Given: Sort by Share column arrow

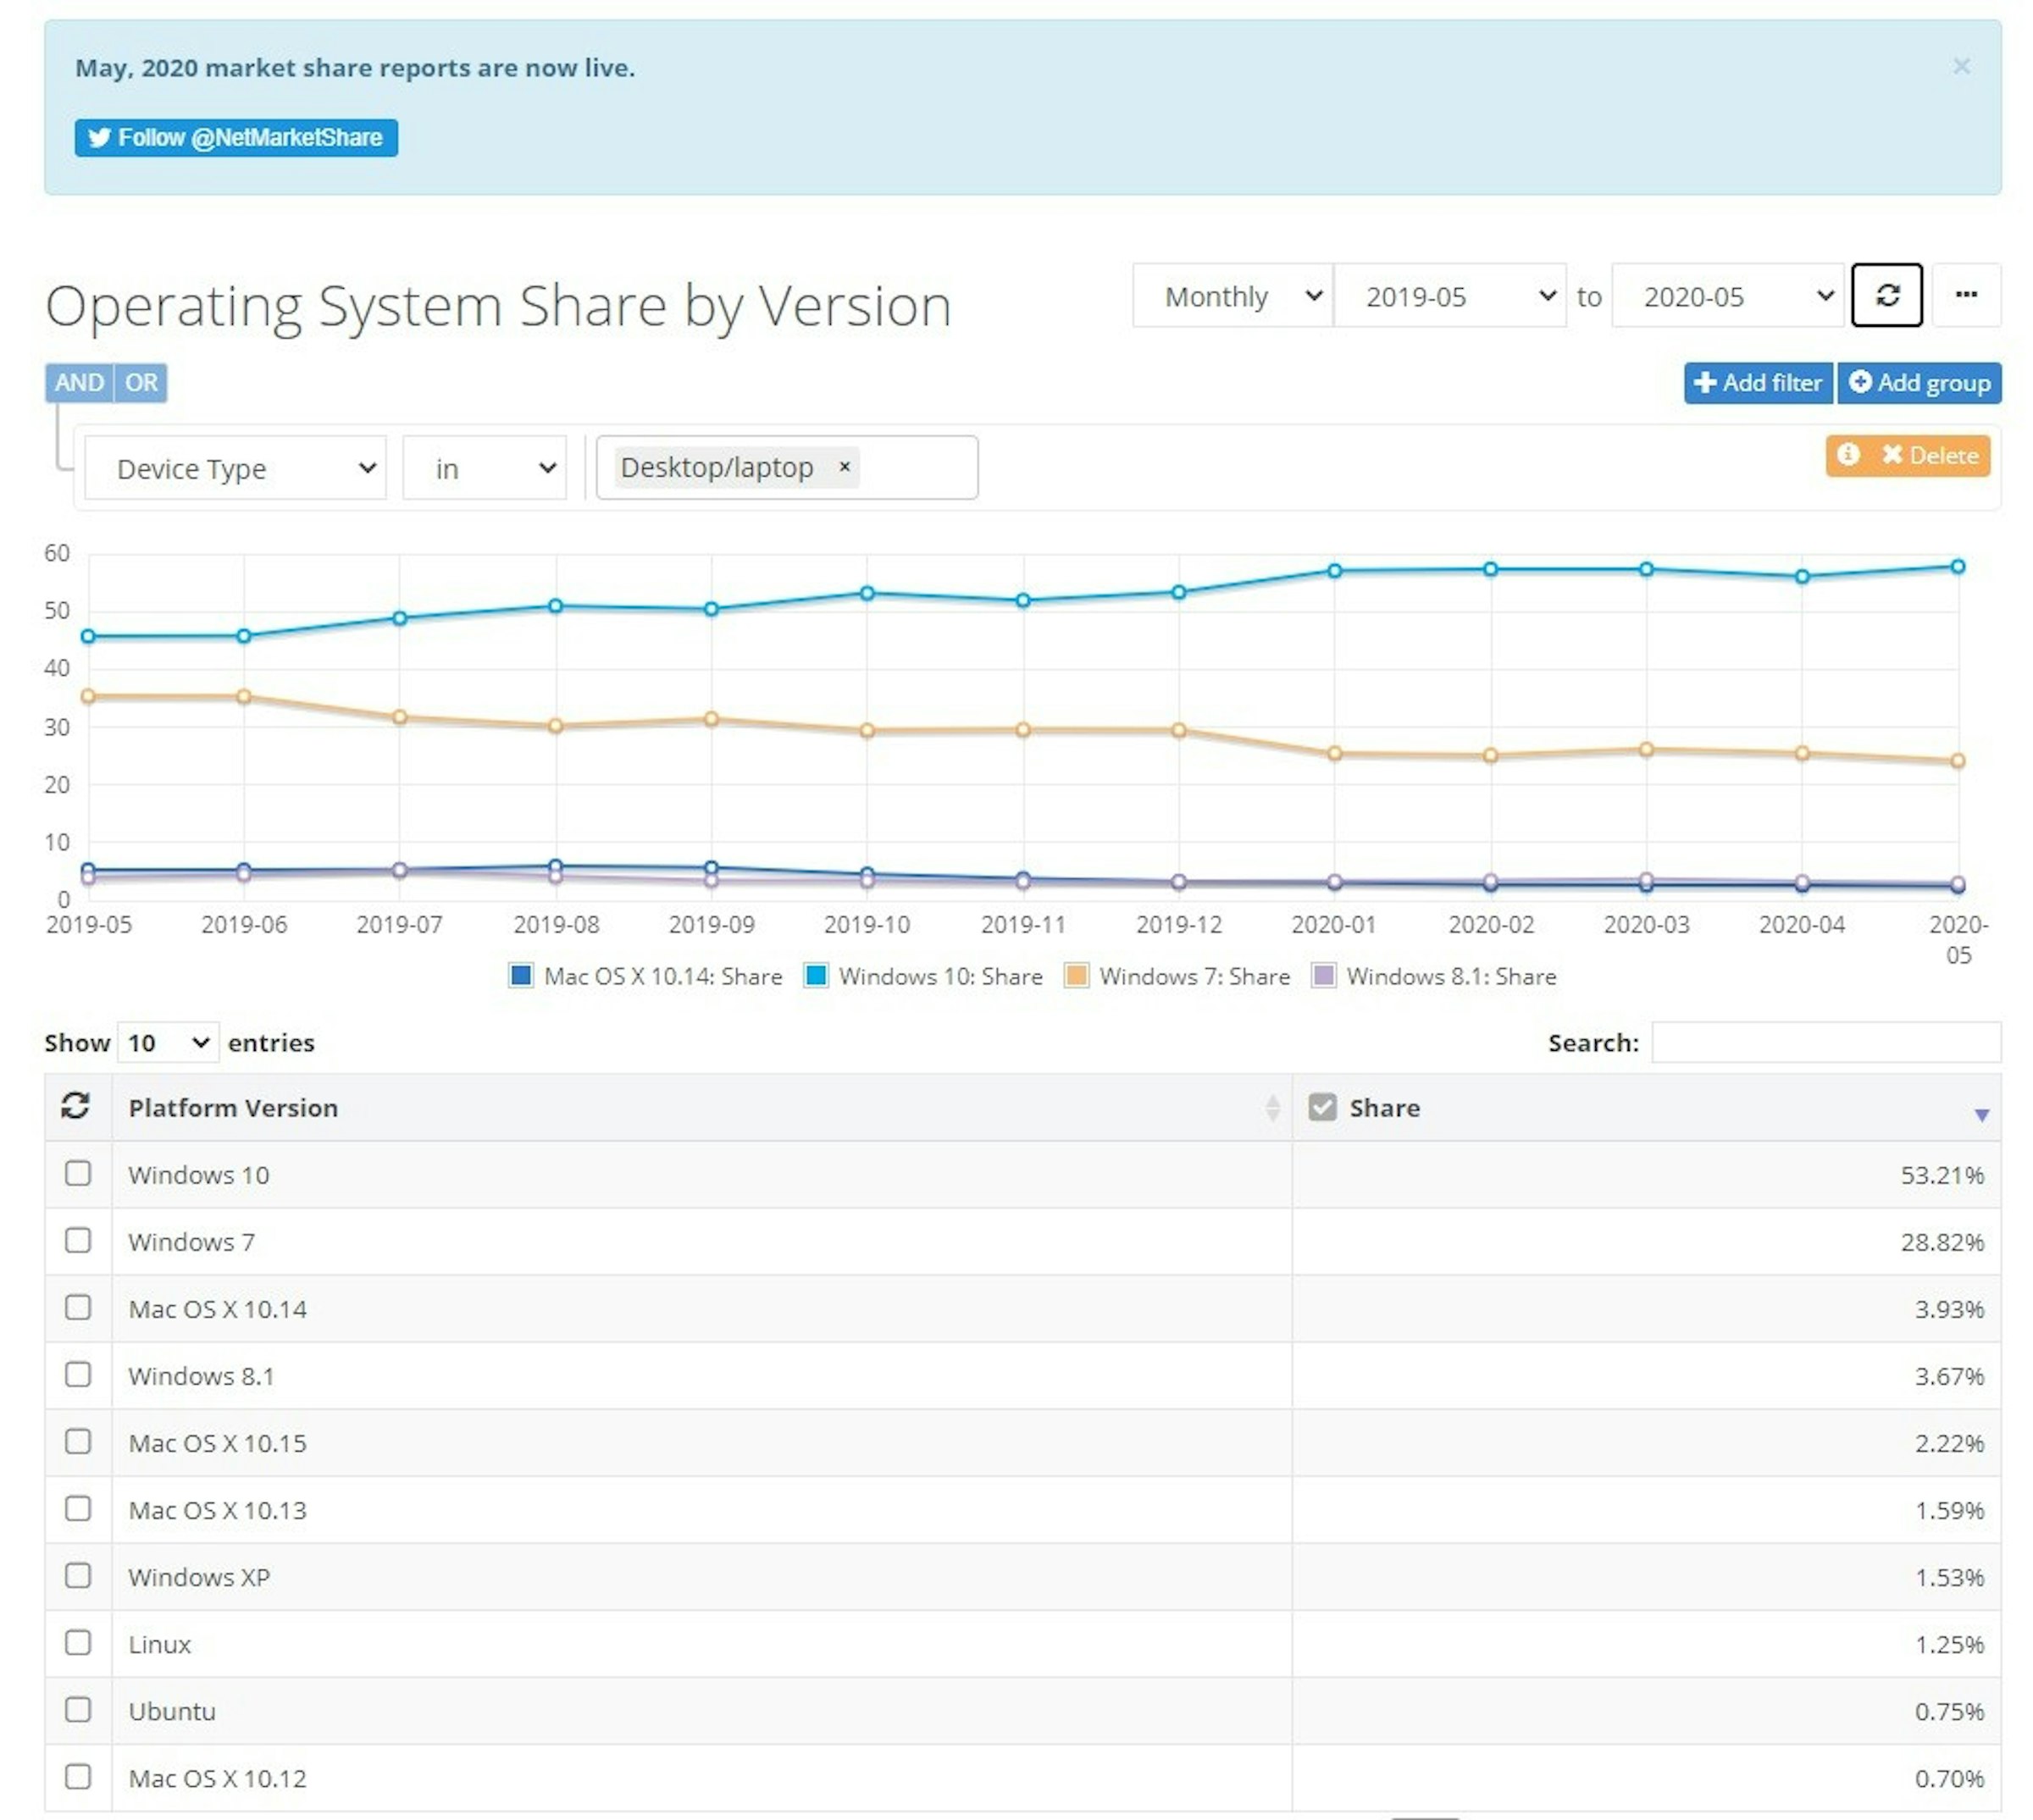Looking at the screenshot, I should [x=1981, y=1114].
